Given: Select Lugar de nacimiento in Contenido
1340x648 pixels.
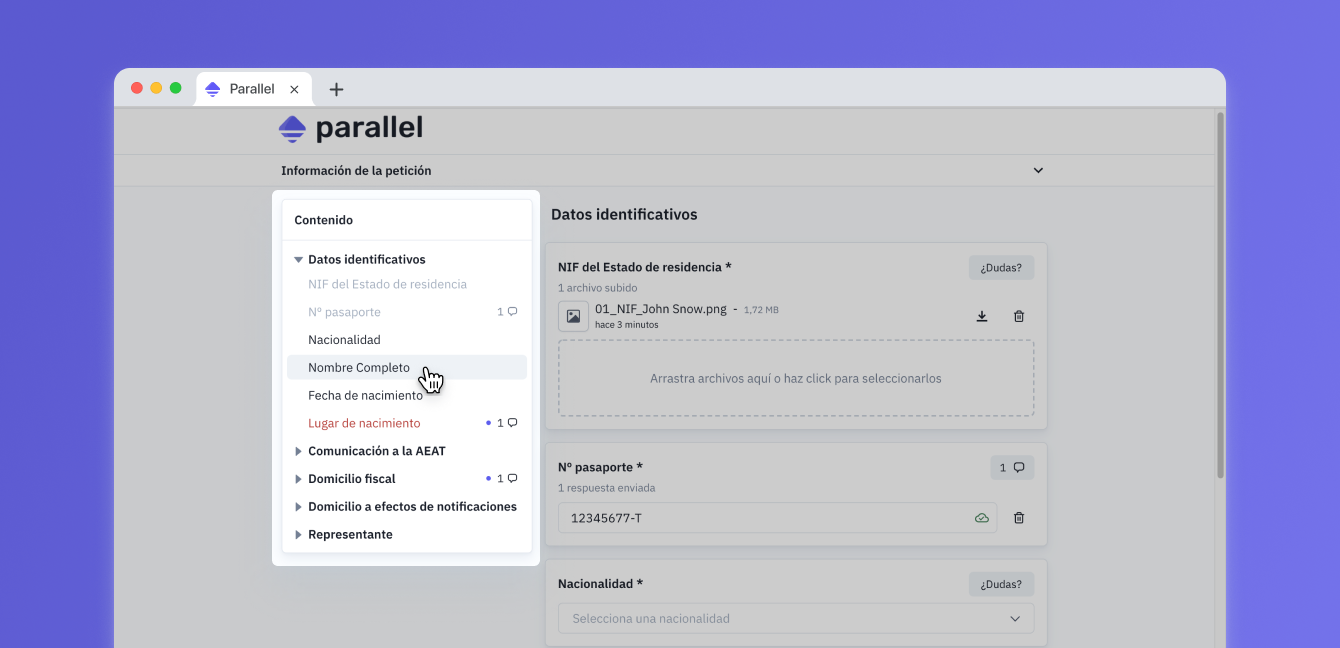Looking at the screenshot, I should pyautogui.click(x=364, y=423).
